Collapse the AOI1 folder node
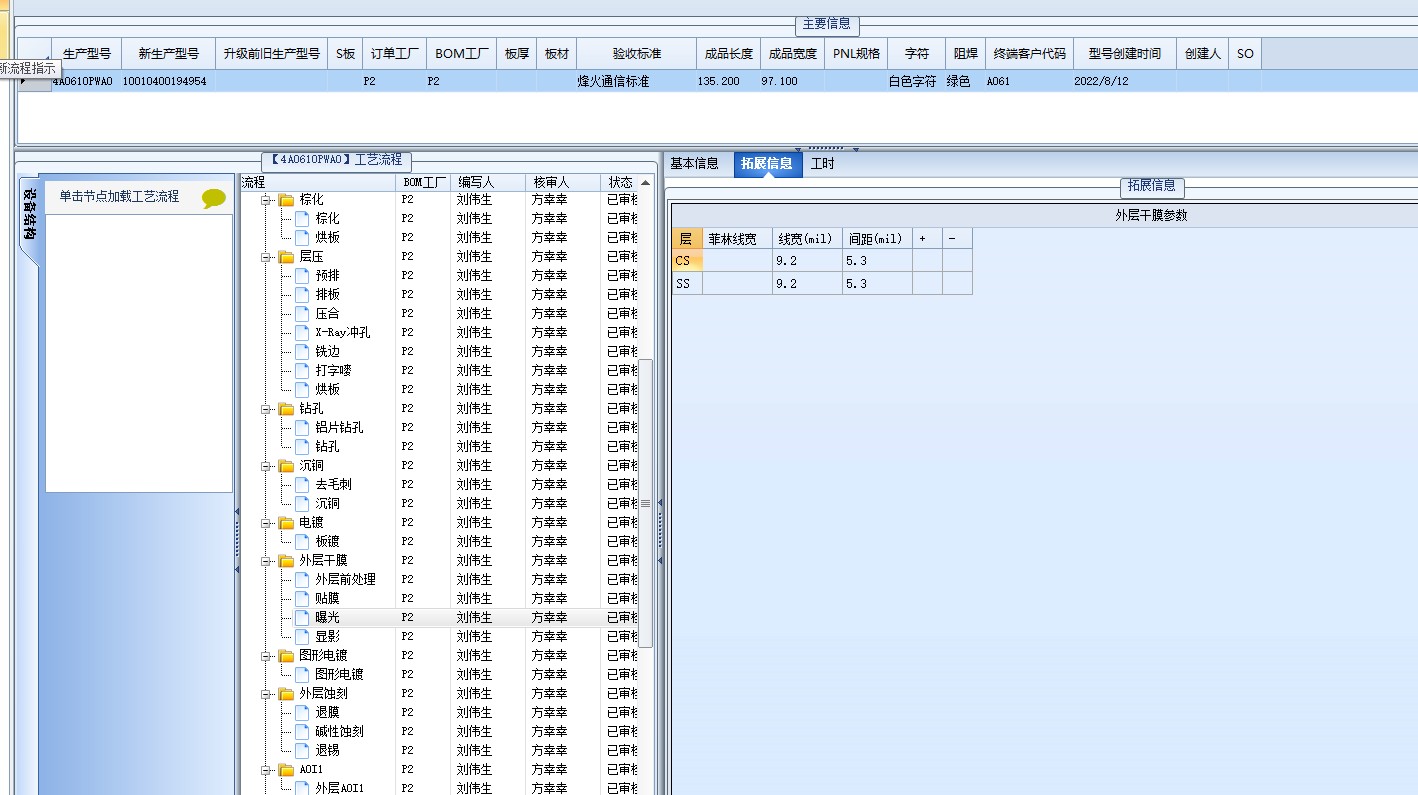Viewport: 1418px width, 795px height. pyautogui.click(x=267, y=770)
